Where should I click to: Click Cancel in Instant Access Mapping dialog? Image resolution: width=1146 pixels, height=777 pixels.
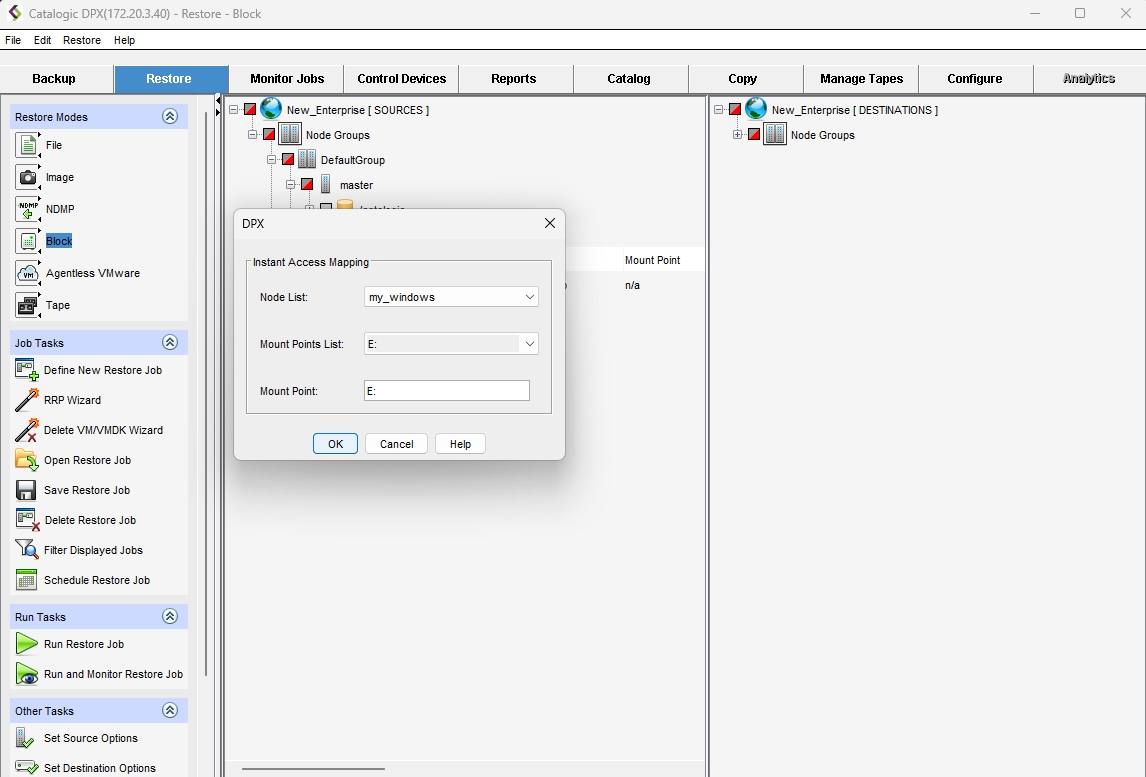pyautogui.click(x=396, y=444)
